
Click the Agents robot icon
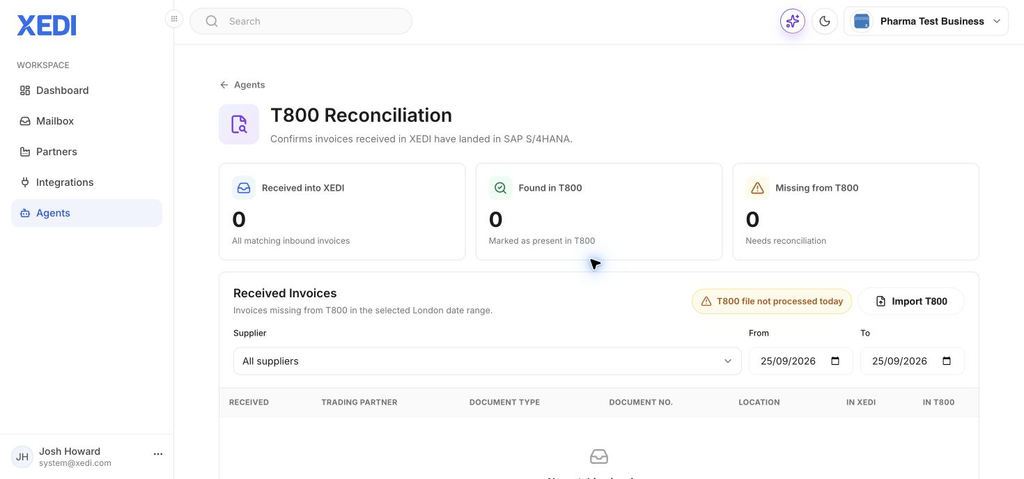click(25, 213)
